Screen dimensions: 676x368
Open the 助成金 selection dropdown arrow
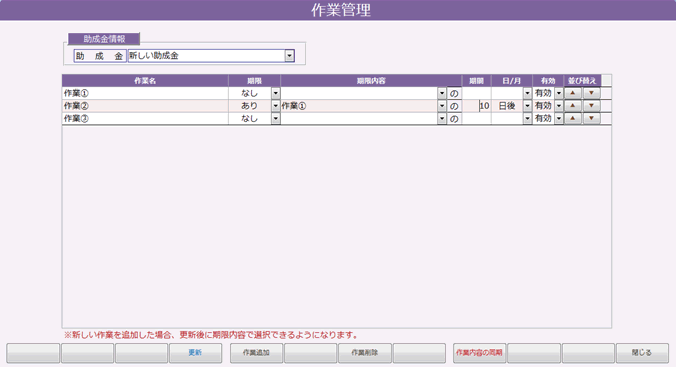click(x=289, y=56)
